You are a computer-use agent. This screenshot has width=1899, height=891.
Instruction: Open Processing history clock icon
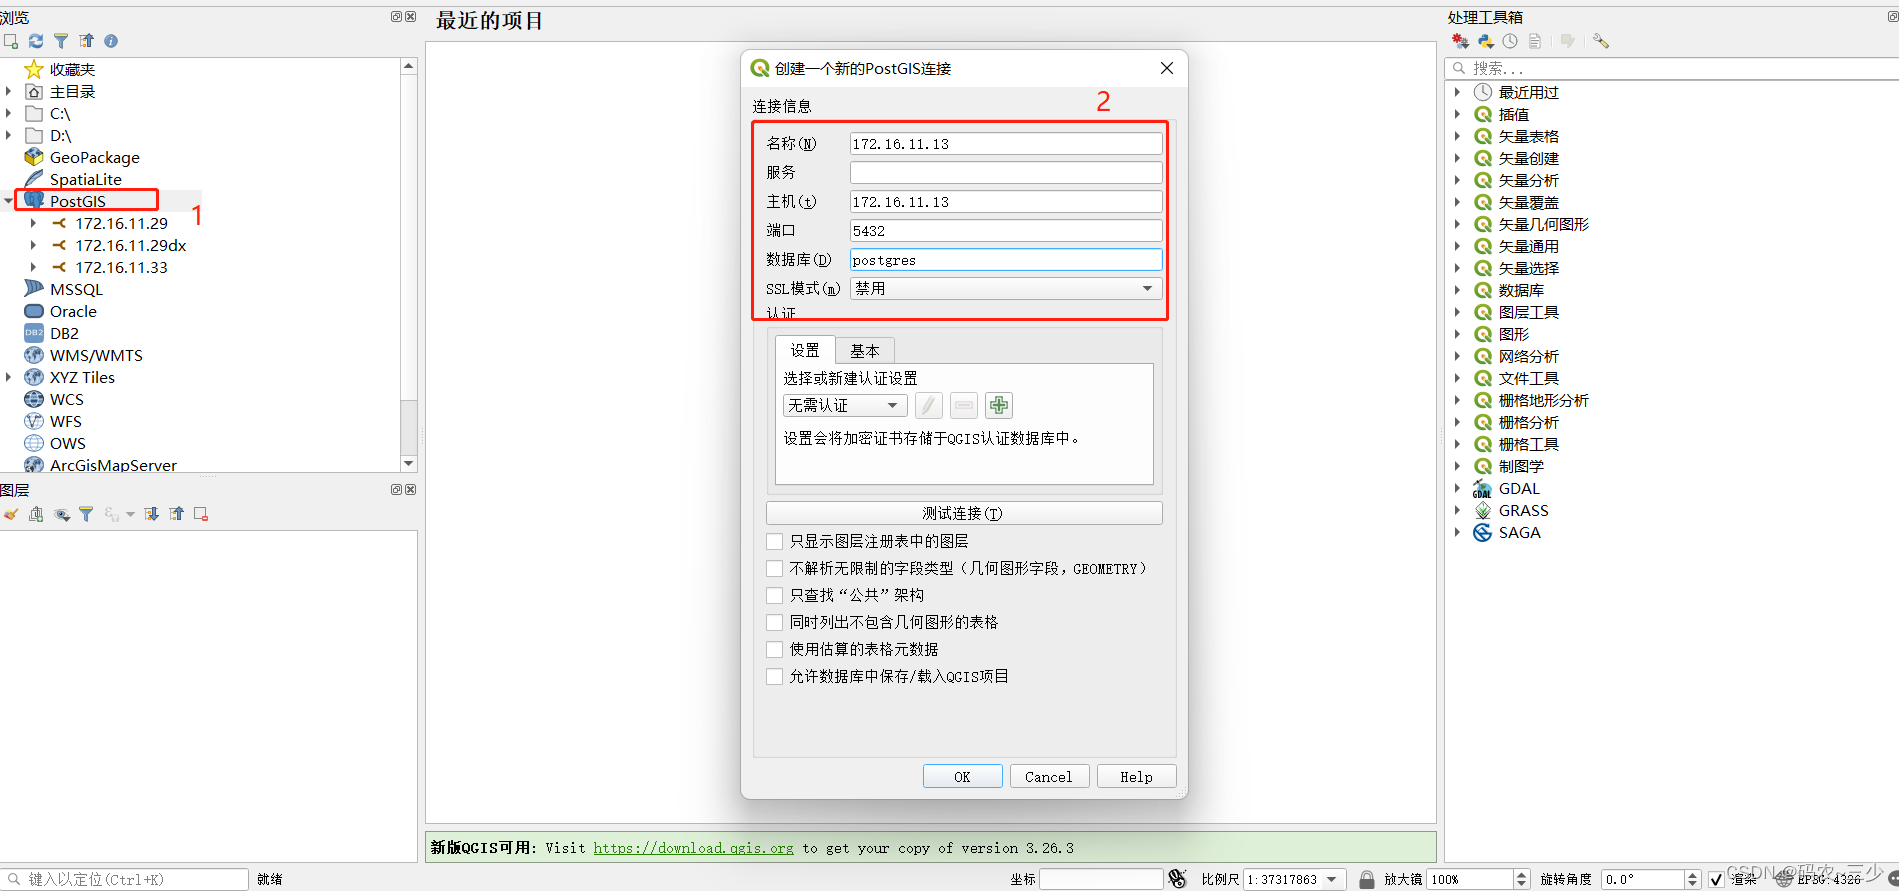coord(1510,41)
